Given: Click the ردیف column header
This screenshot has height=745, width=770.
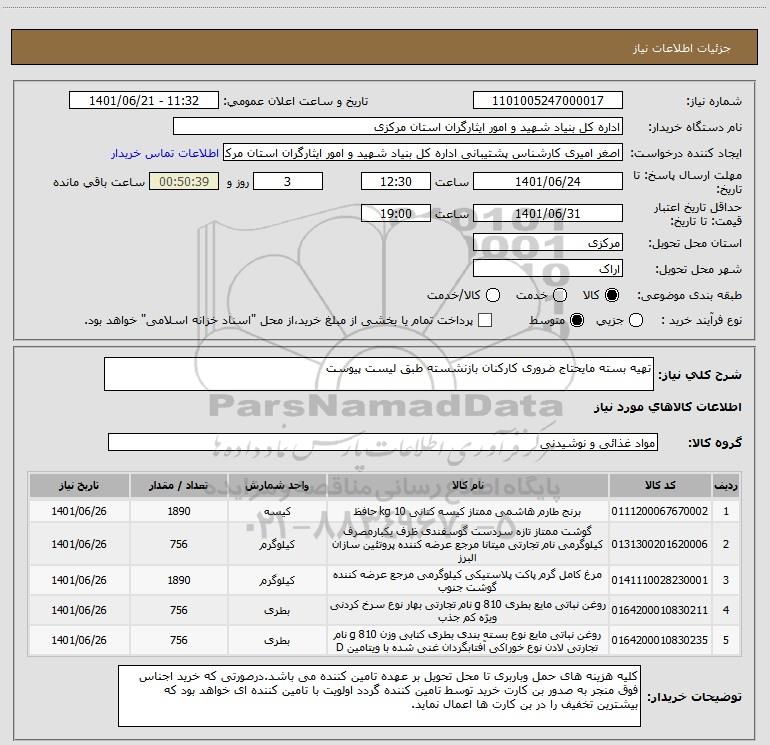Looking at the screenshot, I should click(x=726, y=486).
